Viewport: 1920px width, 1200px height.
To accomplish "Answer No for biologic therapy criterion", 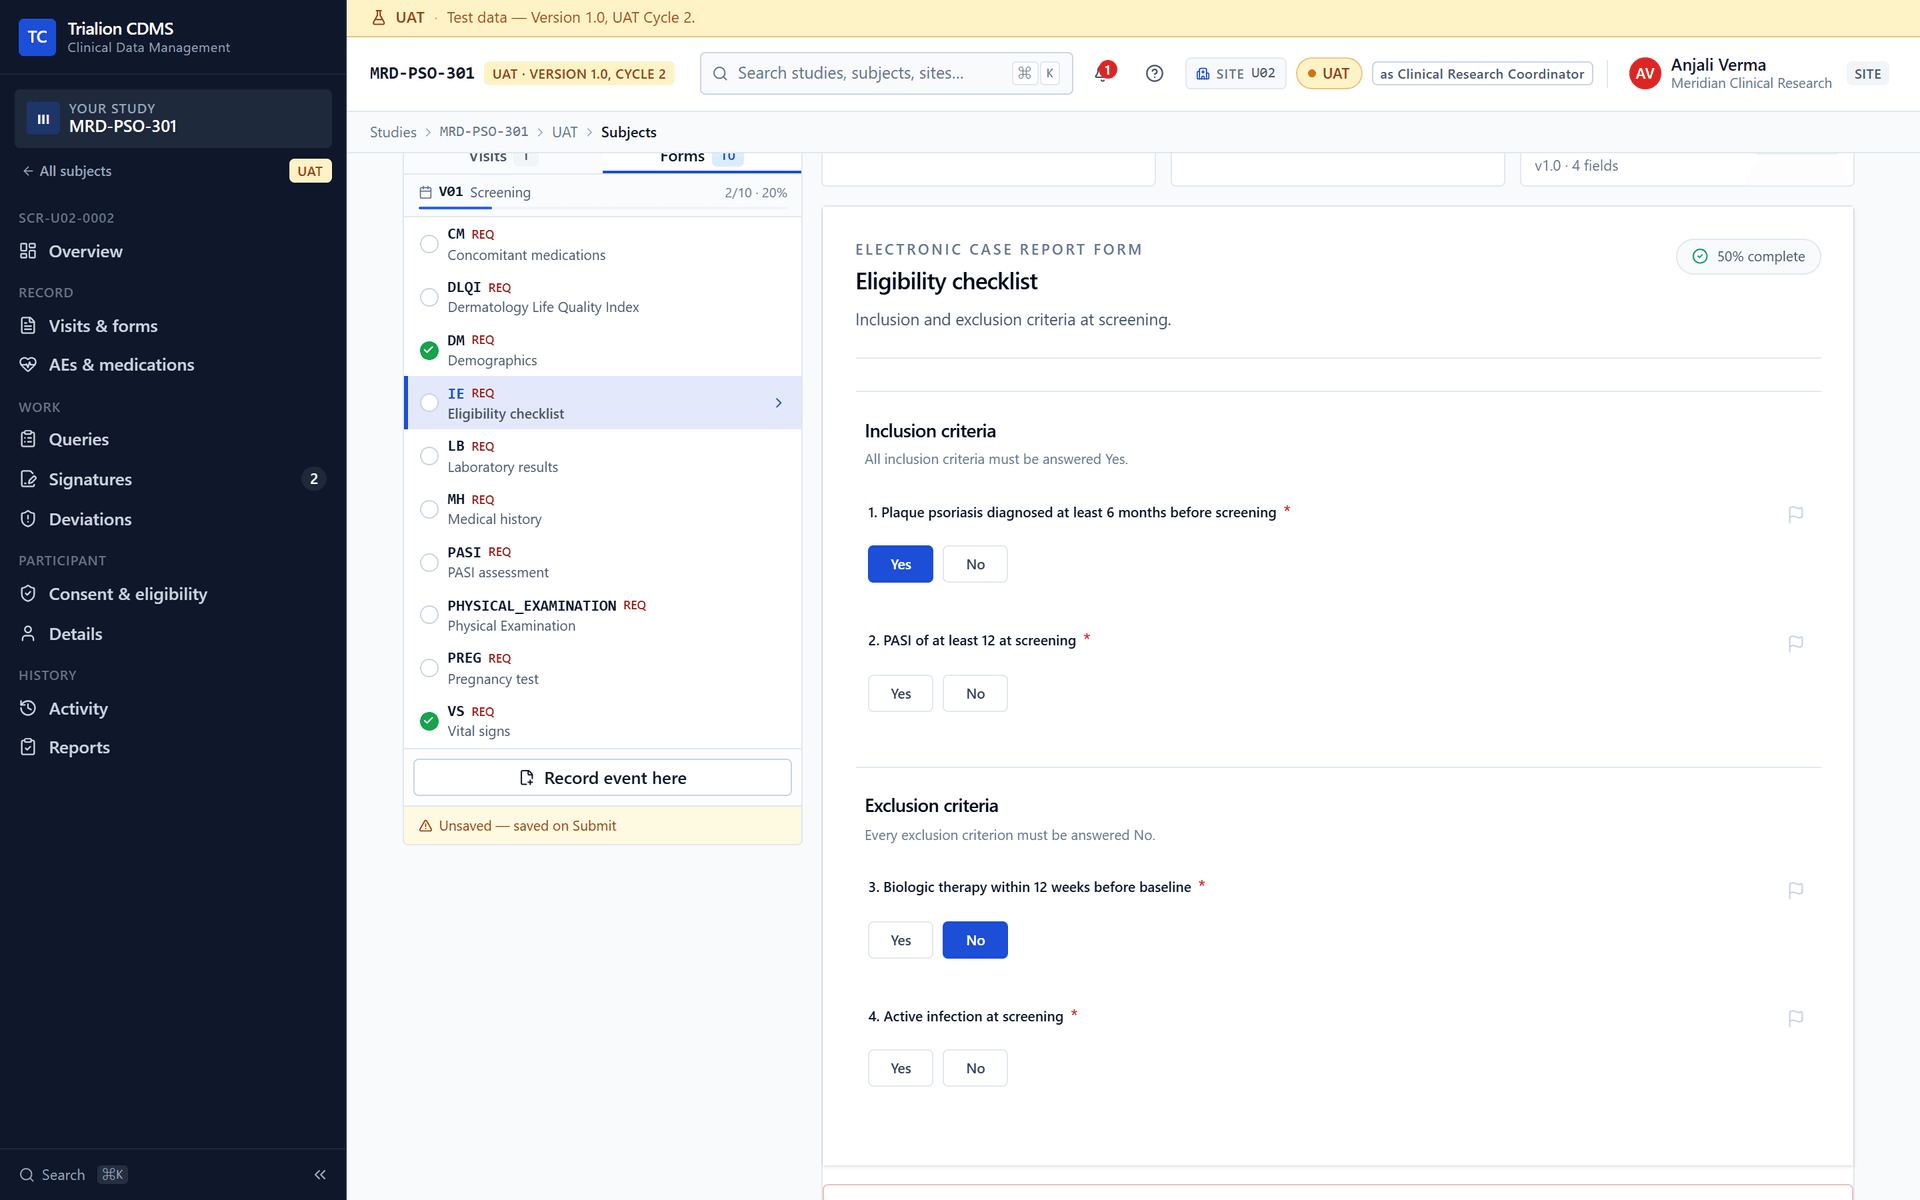I will click(x=975, y=940).
